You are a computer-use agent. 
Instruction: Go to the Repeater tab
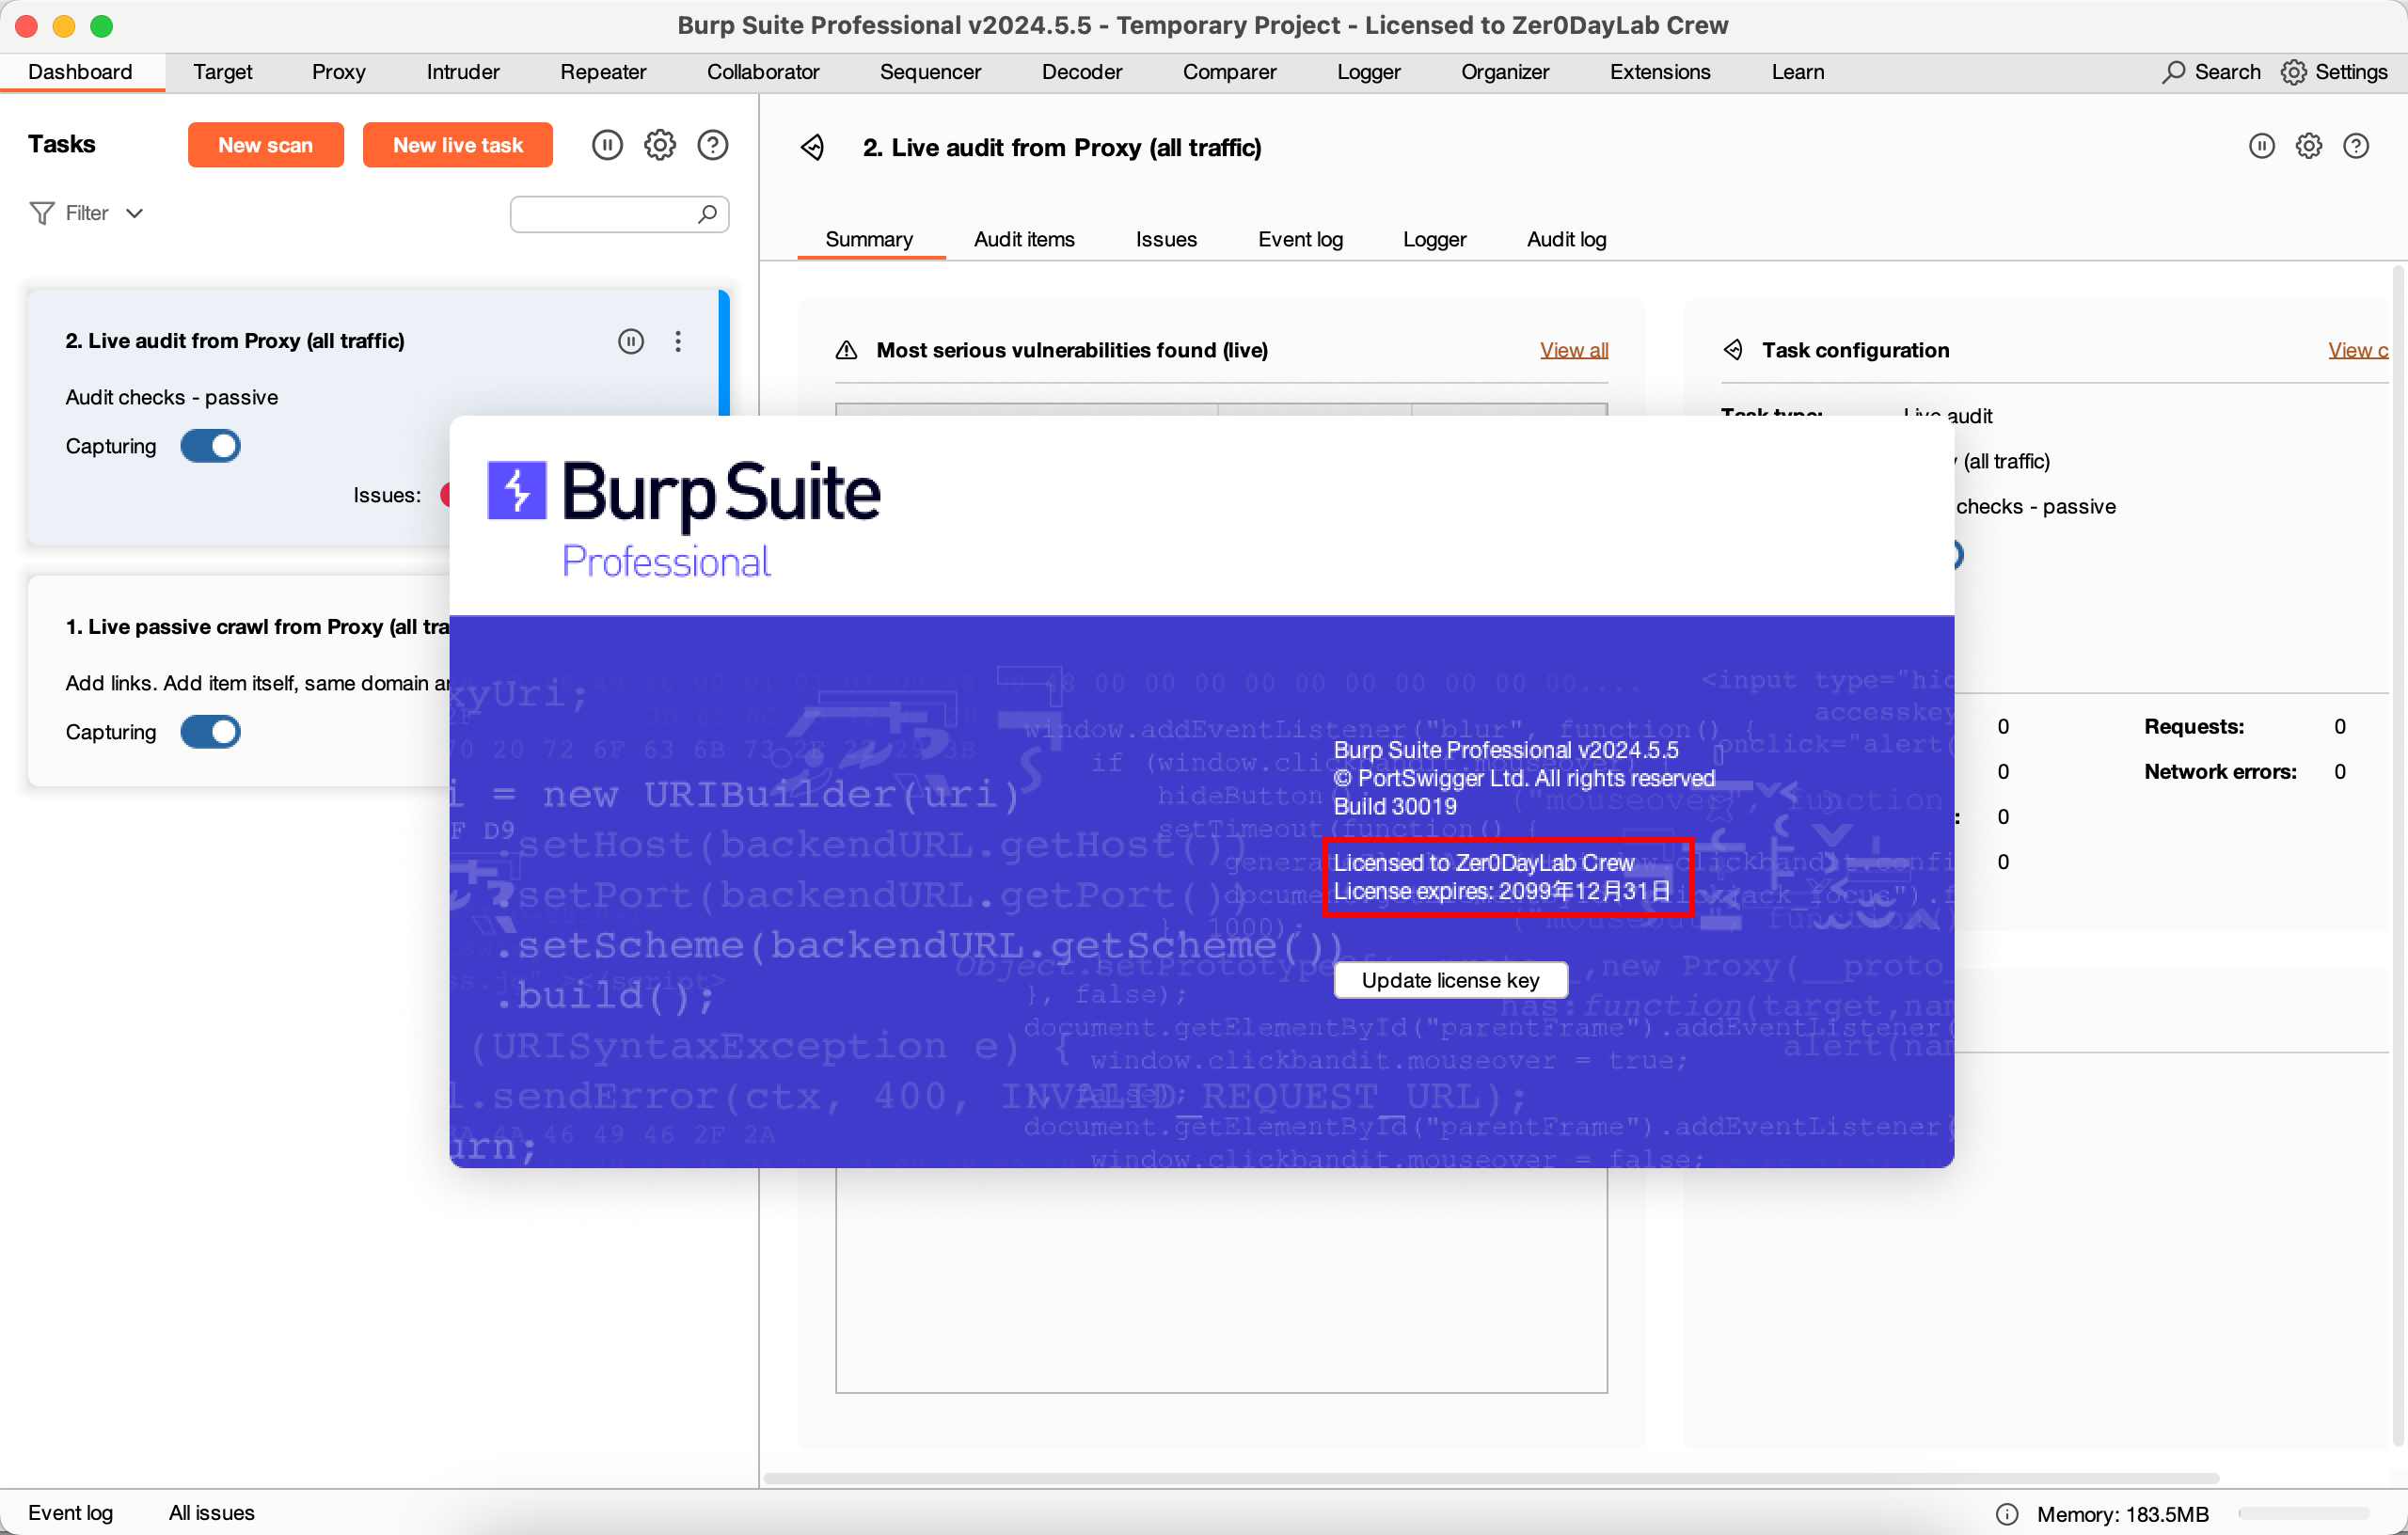pos(603,72)
